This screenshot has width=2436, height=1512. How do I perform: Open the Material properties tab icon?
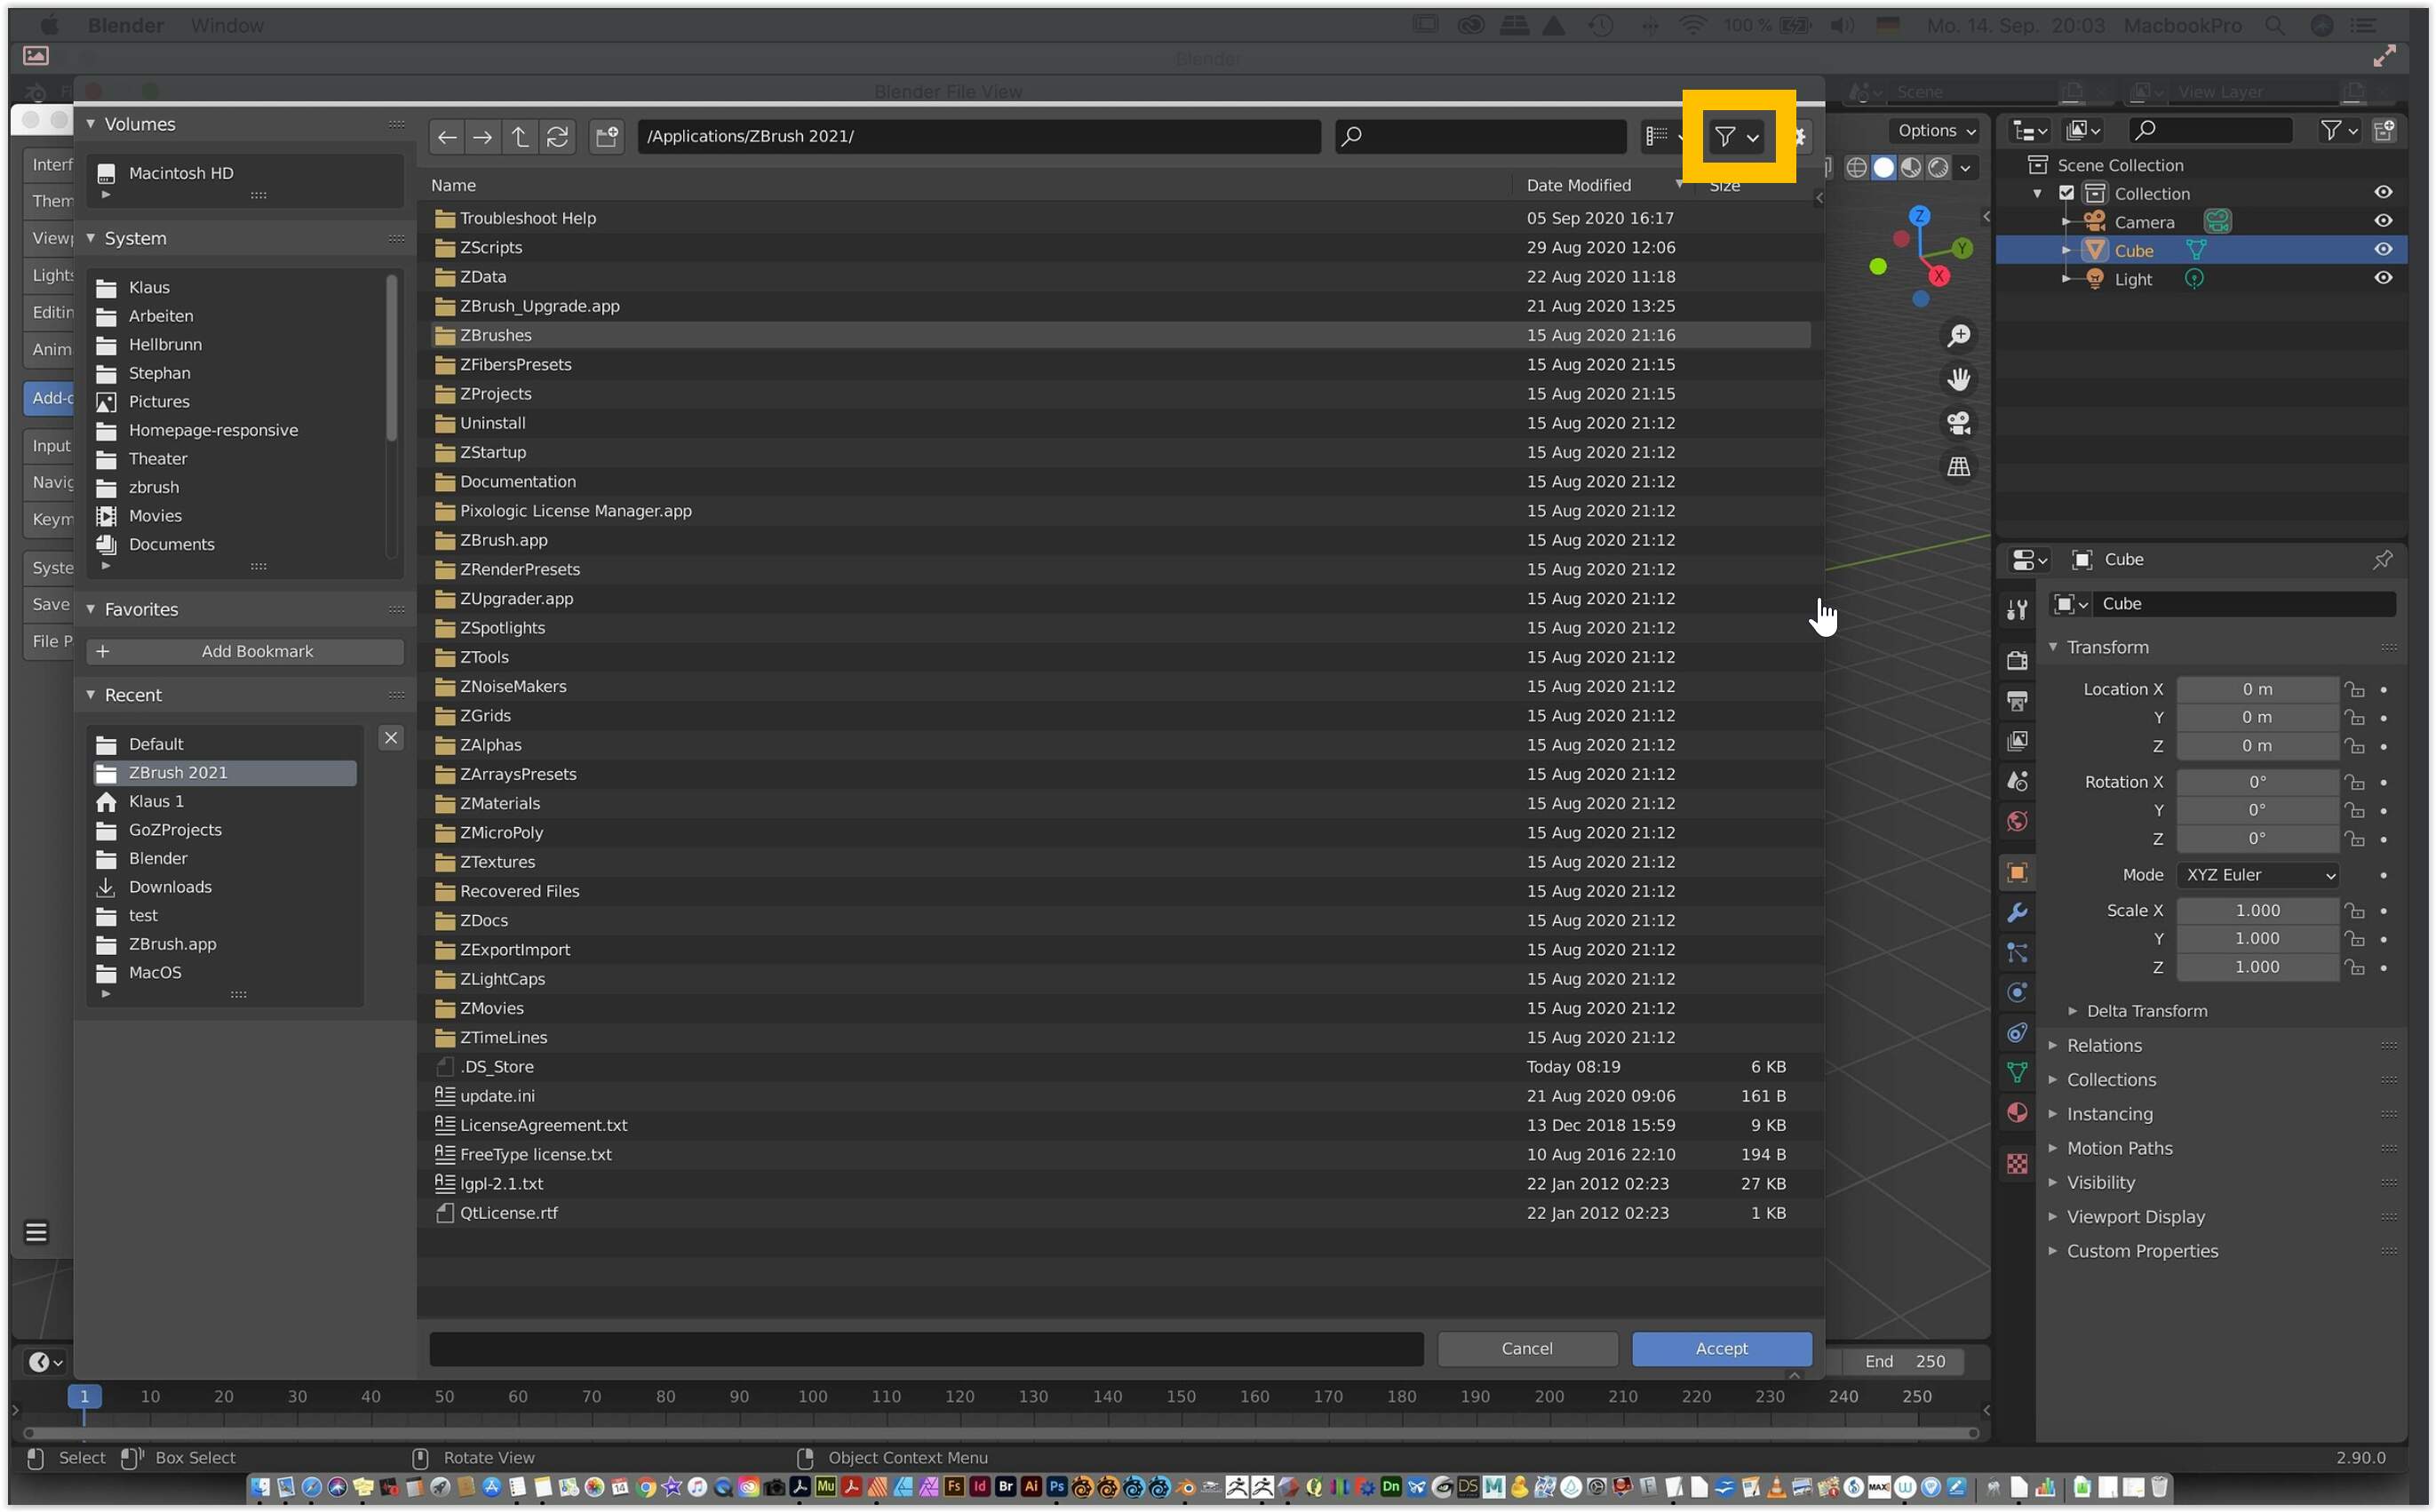pyautogui.click(x=2017, y=1114)
